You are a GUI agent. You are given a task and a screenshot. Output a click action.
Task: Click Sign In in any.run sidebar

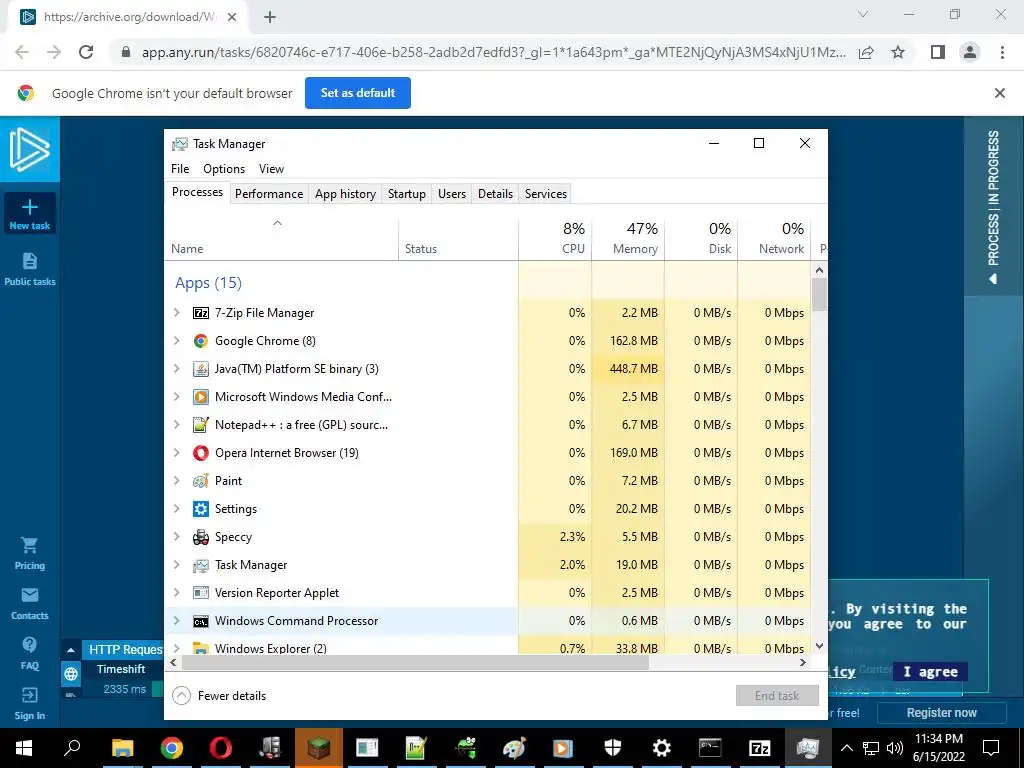[x=29, y=703]
